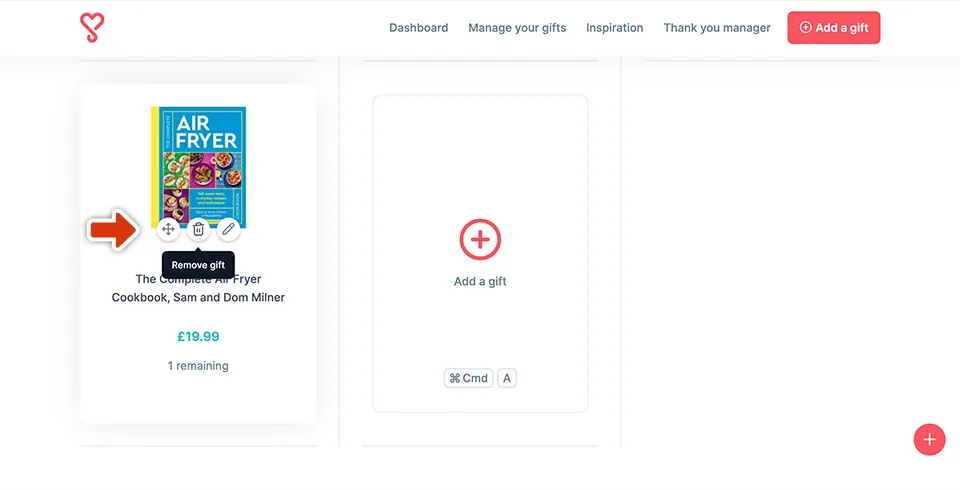960x490 pixels.
Task: Click the trash icon to remove gift
Action: pos(198,229)
